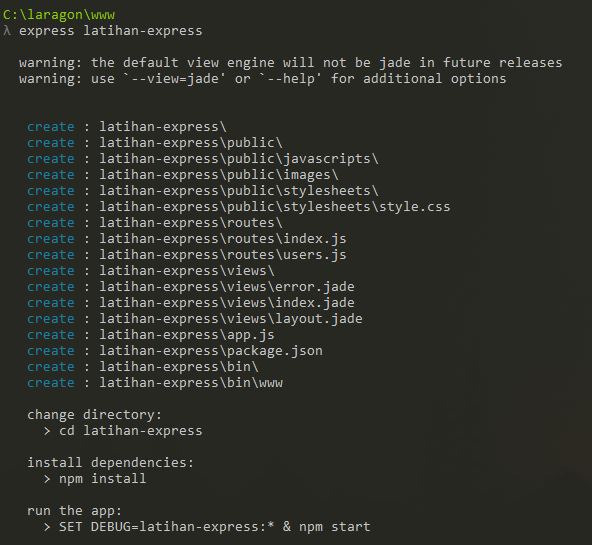Click the 'run the app:' heading
This screenshot has width=592, height=545.
[74, 511]
